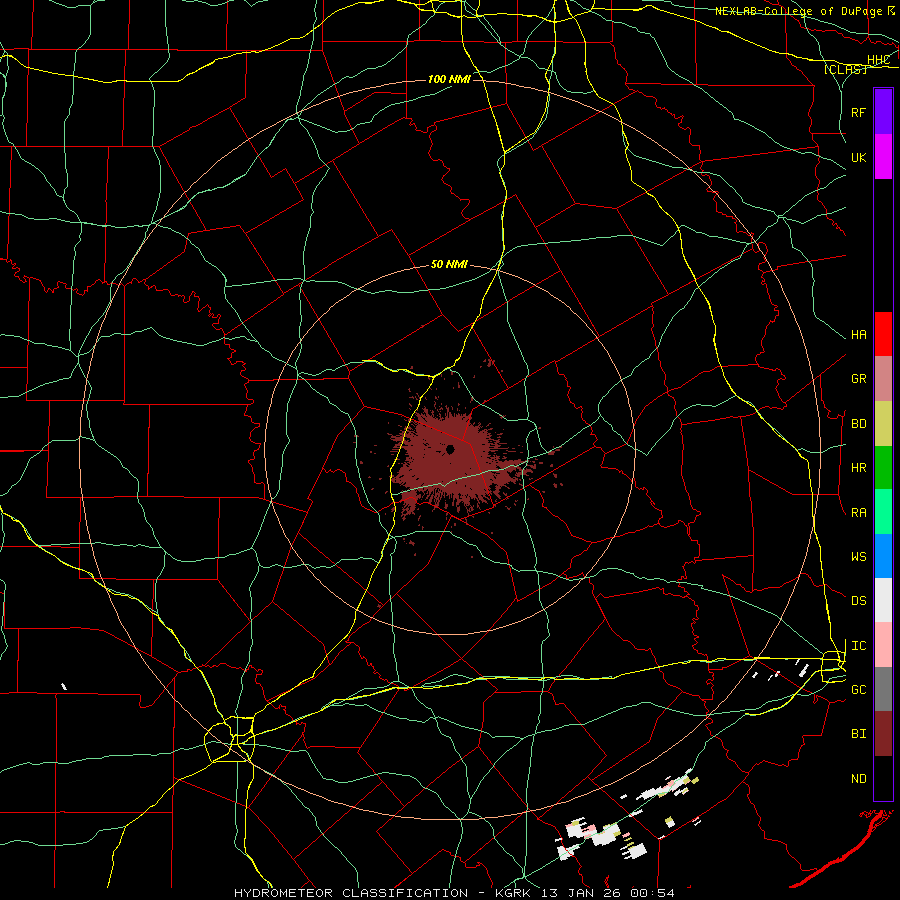Click the black radar site dot at center
This screenshot has height=900, width=900.
(x=451, y=449)
